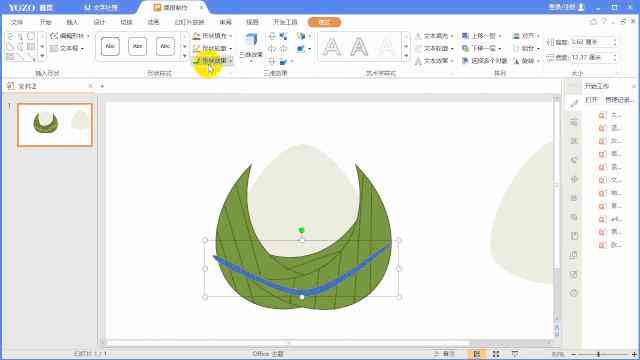The image size is (640, 360).
Task: Toggle the notes (备注) button in status bar
Action: click(x=445, y=354)
